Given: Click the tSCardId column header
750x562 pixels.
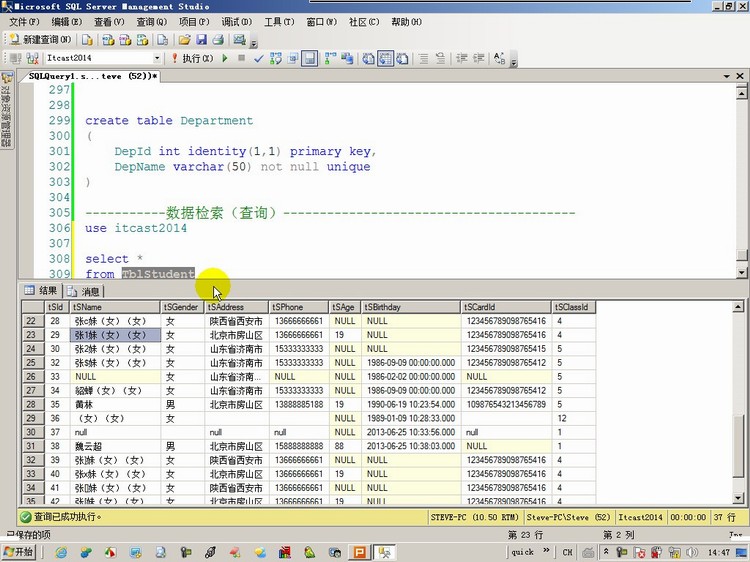Looking at the screenshot, I should tap(506, 307).
